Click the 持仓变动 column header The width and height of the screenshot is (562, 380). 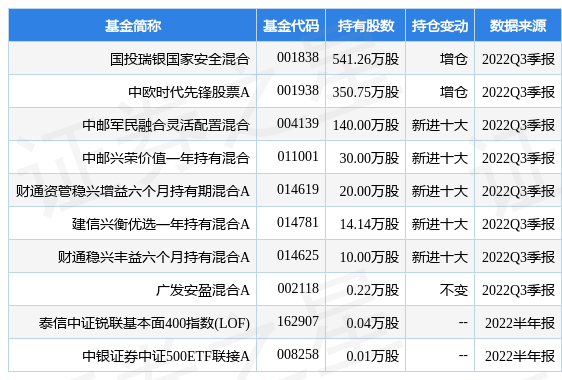440,26
